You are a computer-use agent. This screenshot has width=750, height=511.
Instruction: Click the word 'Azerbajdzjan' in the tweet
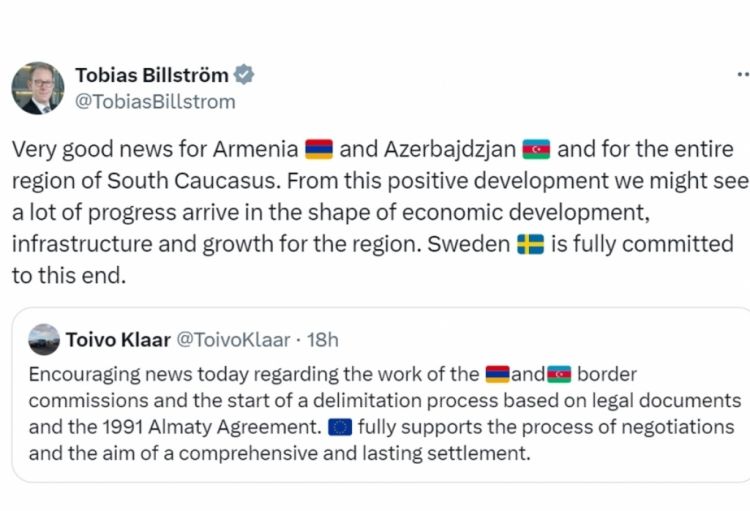click(446, 150)
